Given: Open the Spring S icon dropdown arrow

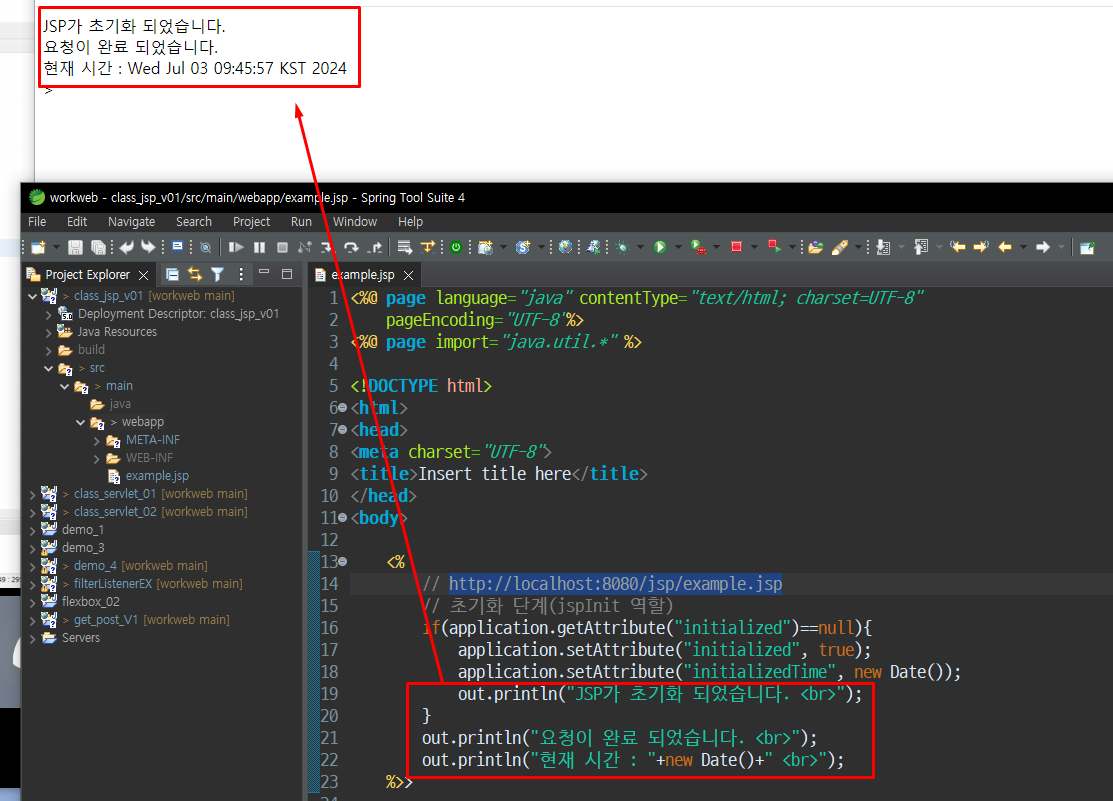Looking at the screenshot, I should coord(541,247).
